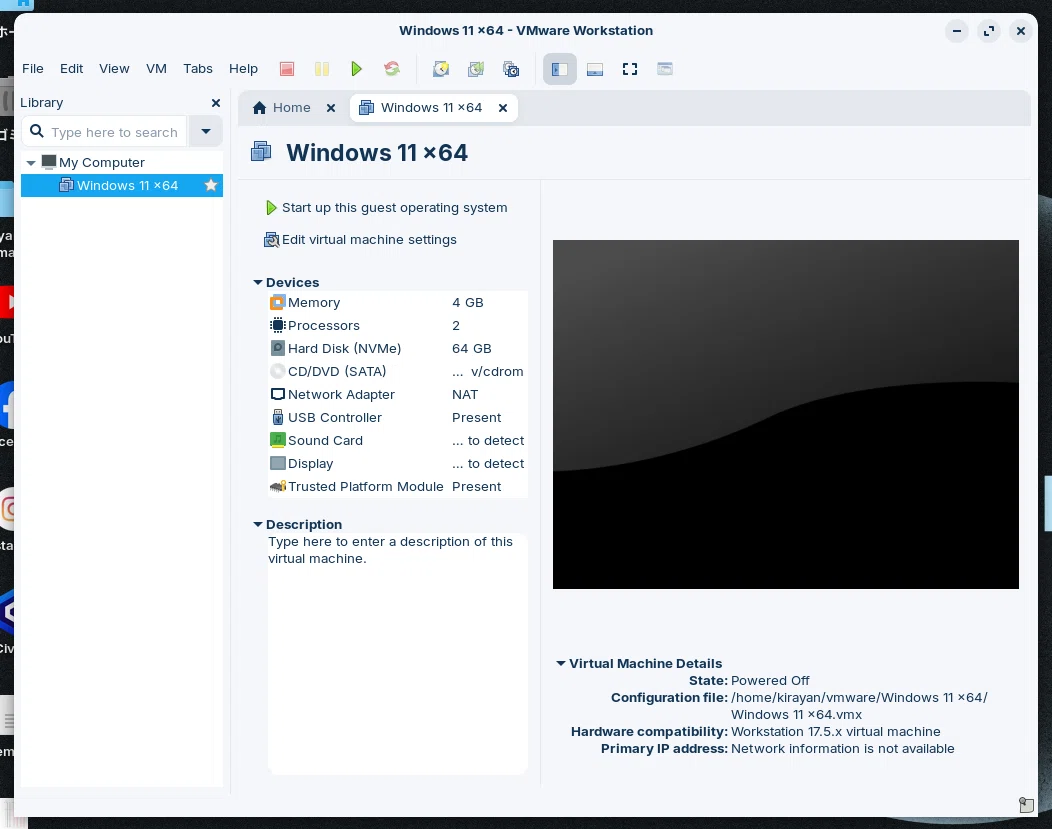Click the green start-up arrow icon
This screenshot has height=829, width=1052.
click(x=271, y=208)
